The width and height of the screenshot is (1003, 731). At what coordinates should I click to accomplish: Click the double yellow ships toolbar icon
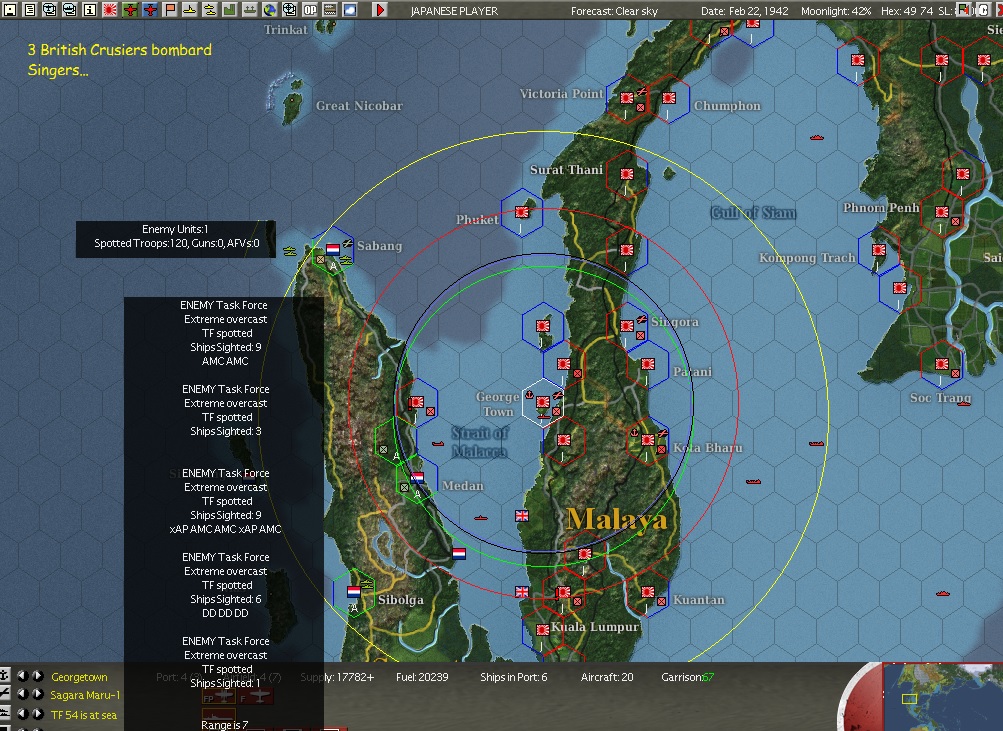pyautogui.click(x=210, y=10)
